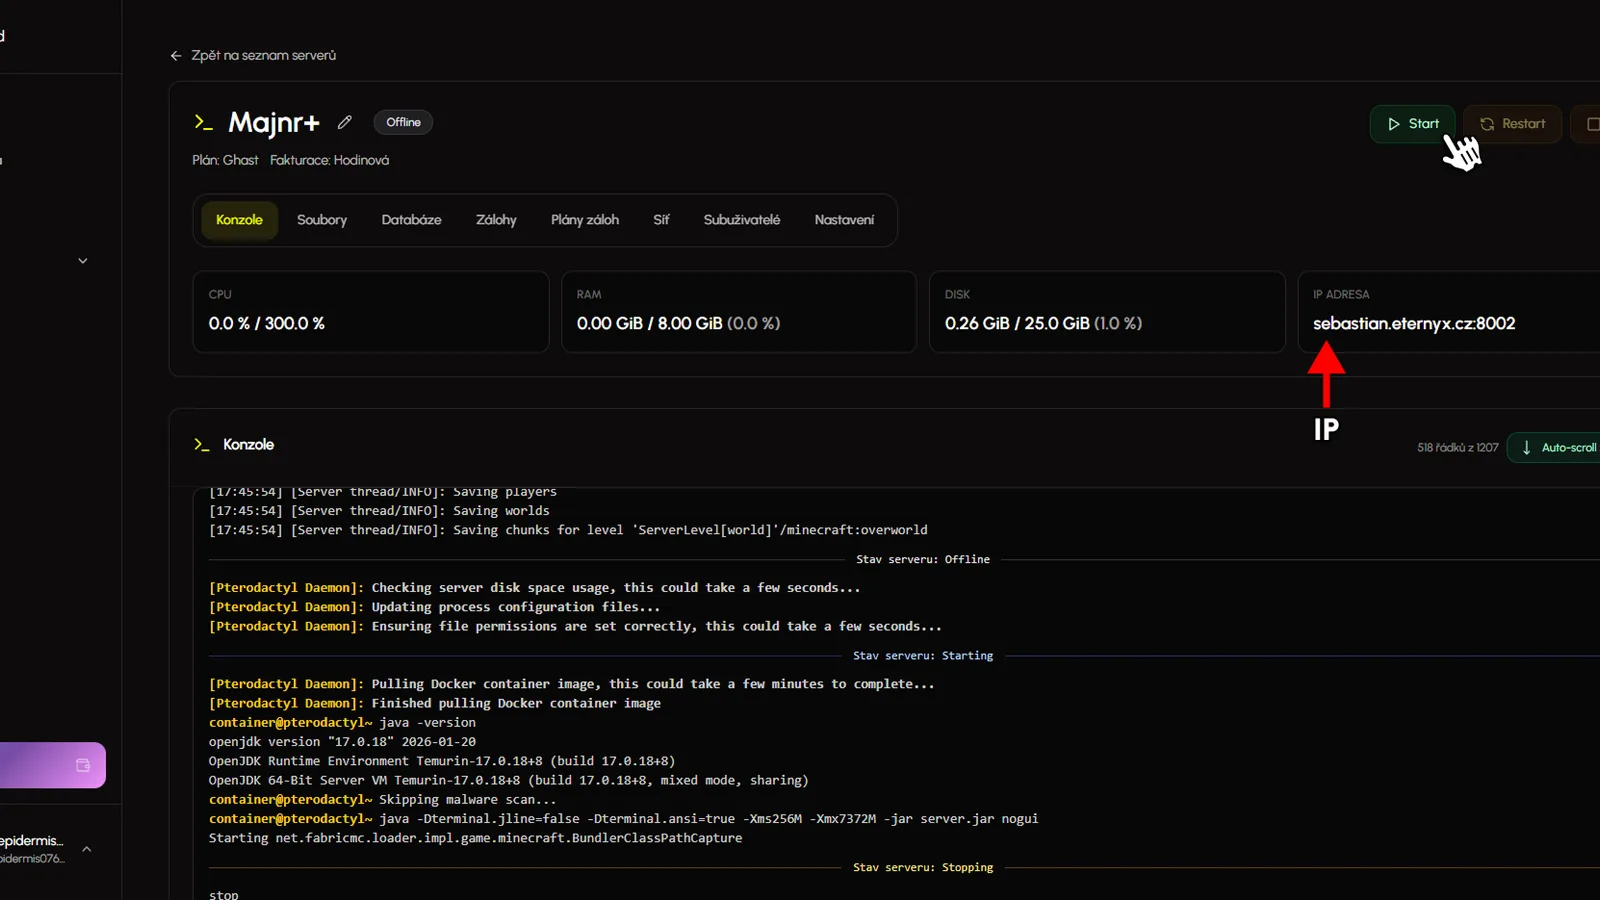Click the wallet icon on purple button

[83, 765]
